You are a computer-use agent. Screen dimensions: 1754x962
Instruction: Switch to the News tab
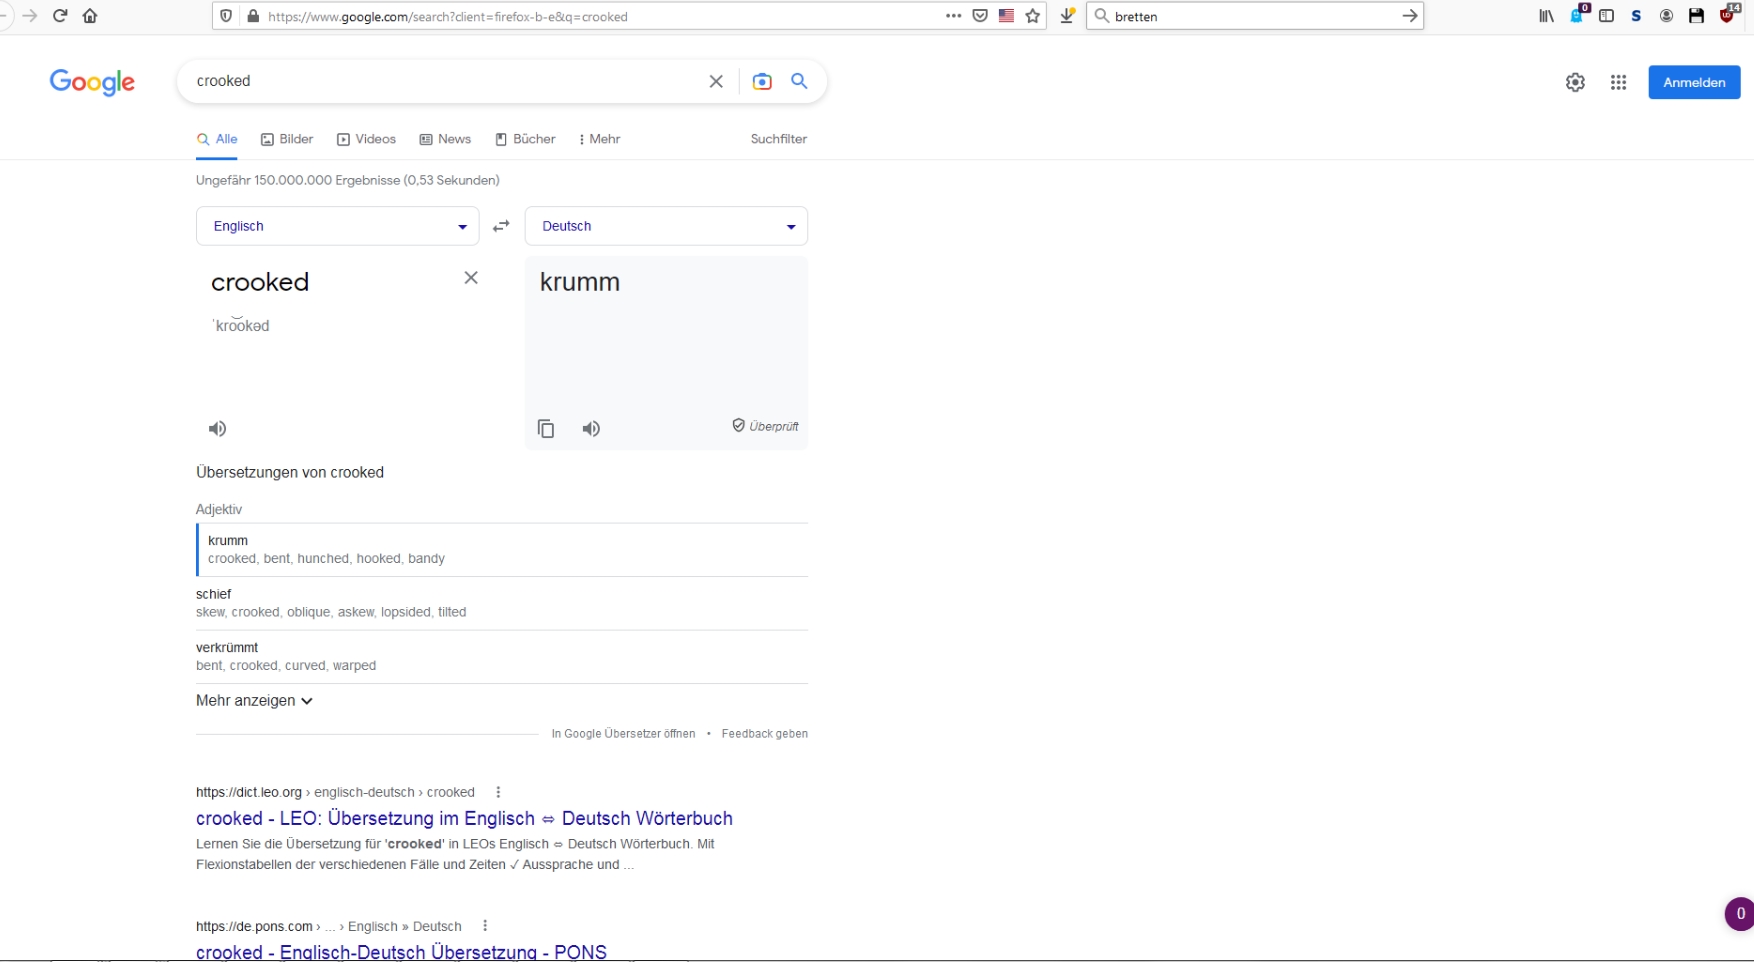click(x=445, y=139)
